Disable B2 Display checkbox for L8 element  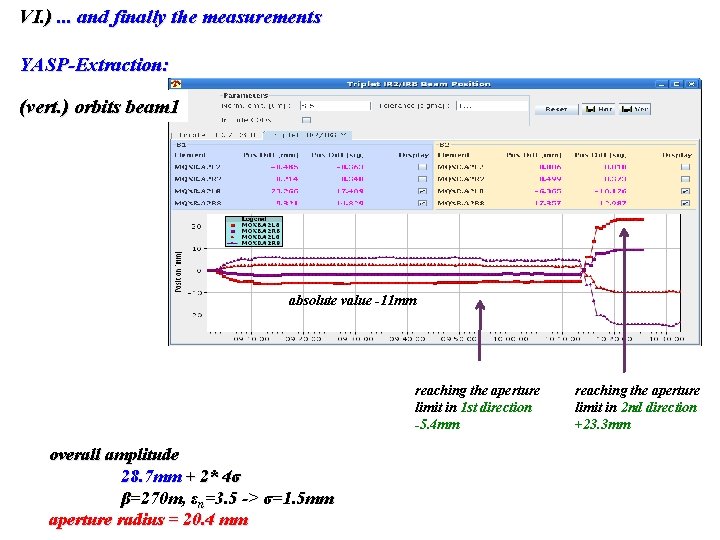pyautogui.click(x=685, y=191)
